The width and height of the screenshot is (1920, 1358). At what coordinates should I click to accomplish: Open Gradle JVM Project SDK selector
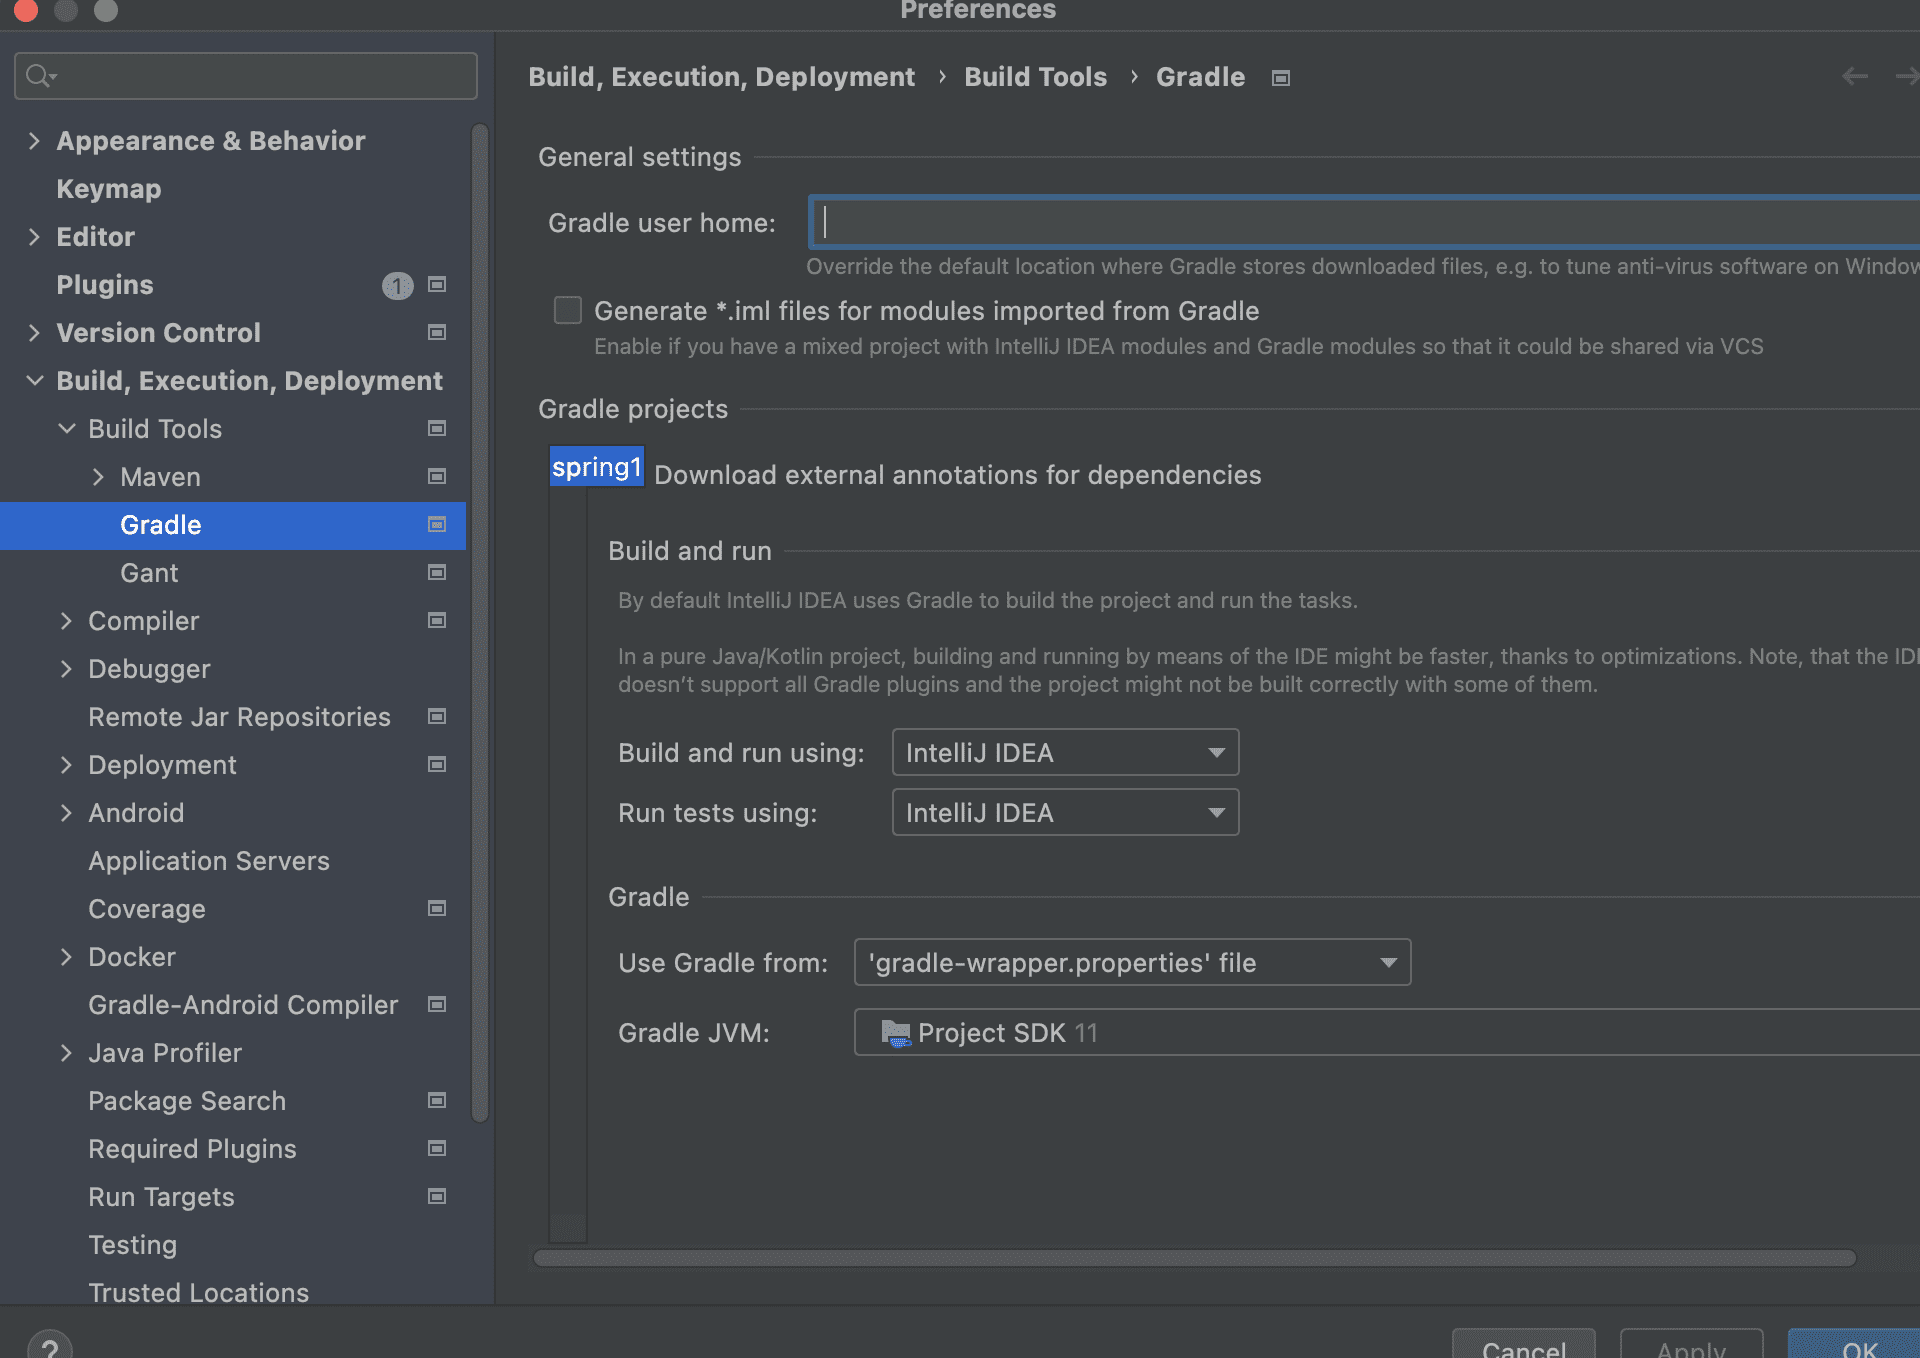[x=1386, y=1032]
